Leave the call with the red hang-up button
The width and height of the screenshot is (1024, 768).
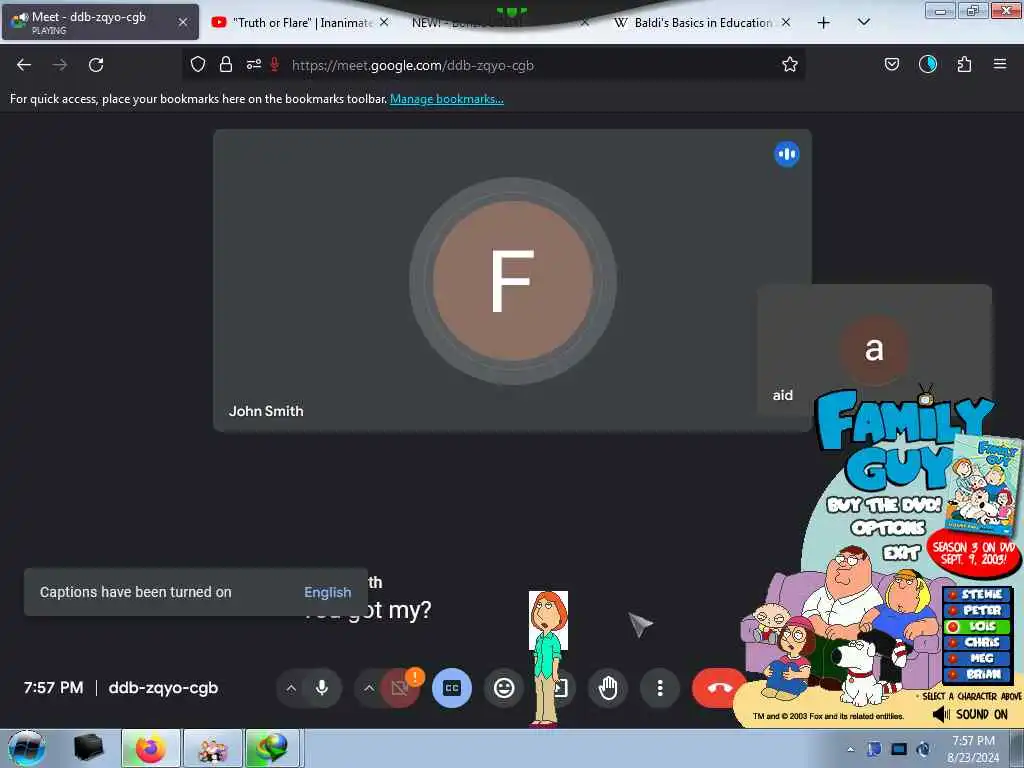click(x=719, y=688)
